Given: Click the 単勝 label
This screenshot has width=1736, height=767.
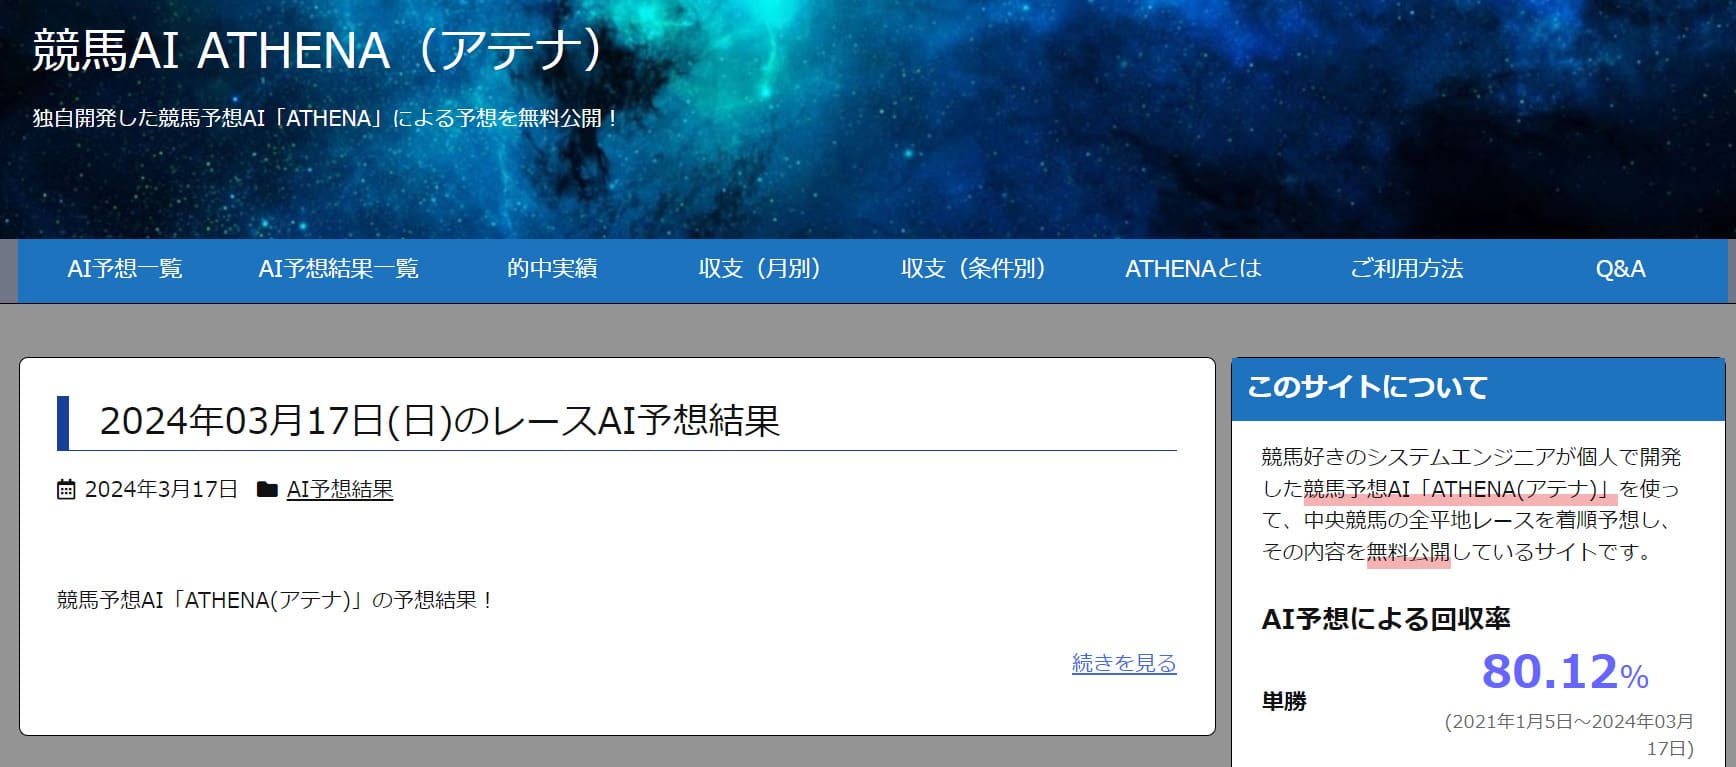Looking at the screenshot, I should [x=1284, y=701].
